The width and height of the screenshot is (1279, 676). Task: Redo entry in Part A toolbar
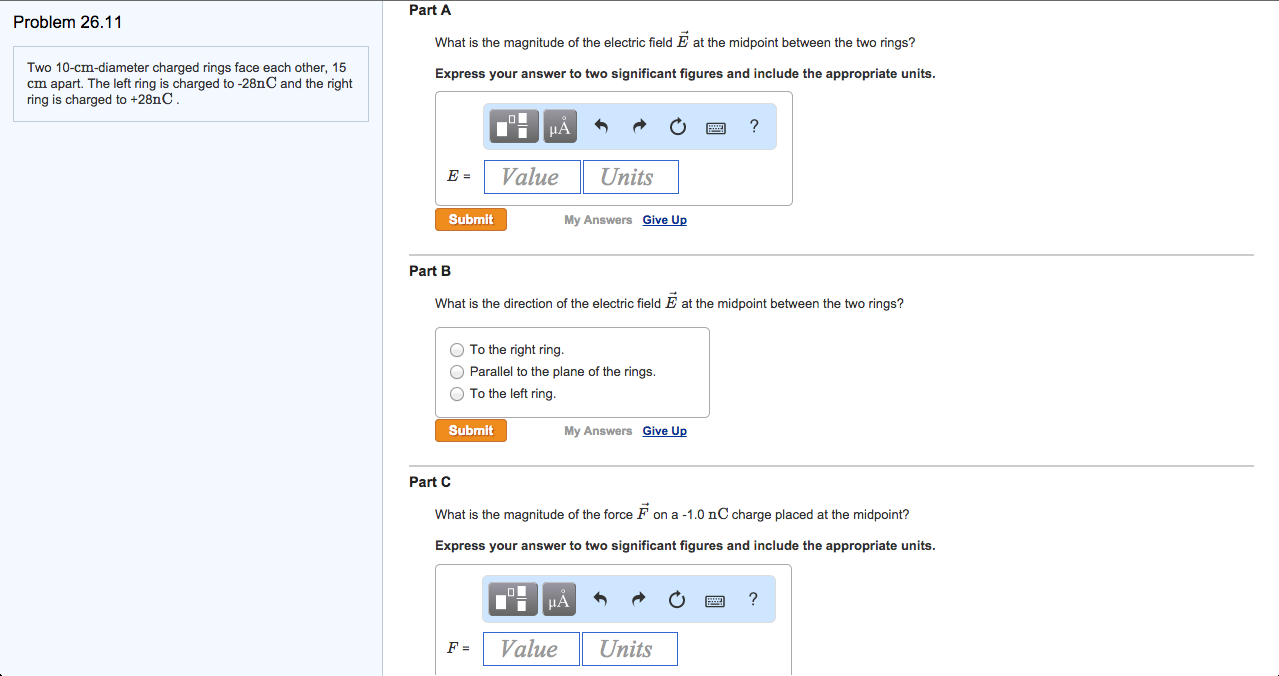coord(639,126)
